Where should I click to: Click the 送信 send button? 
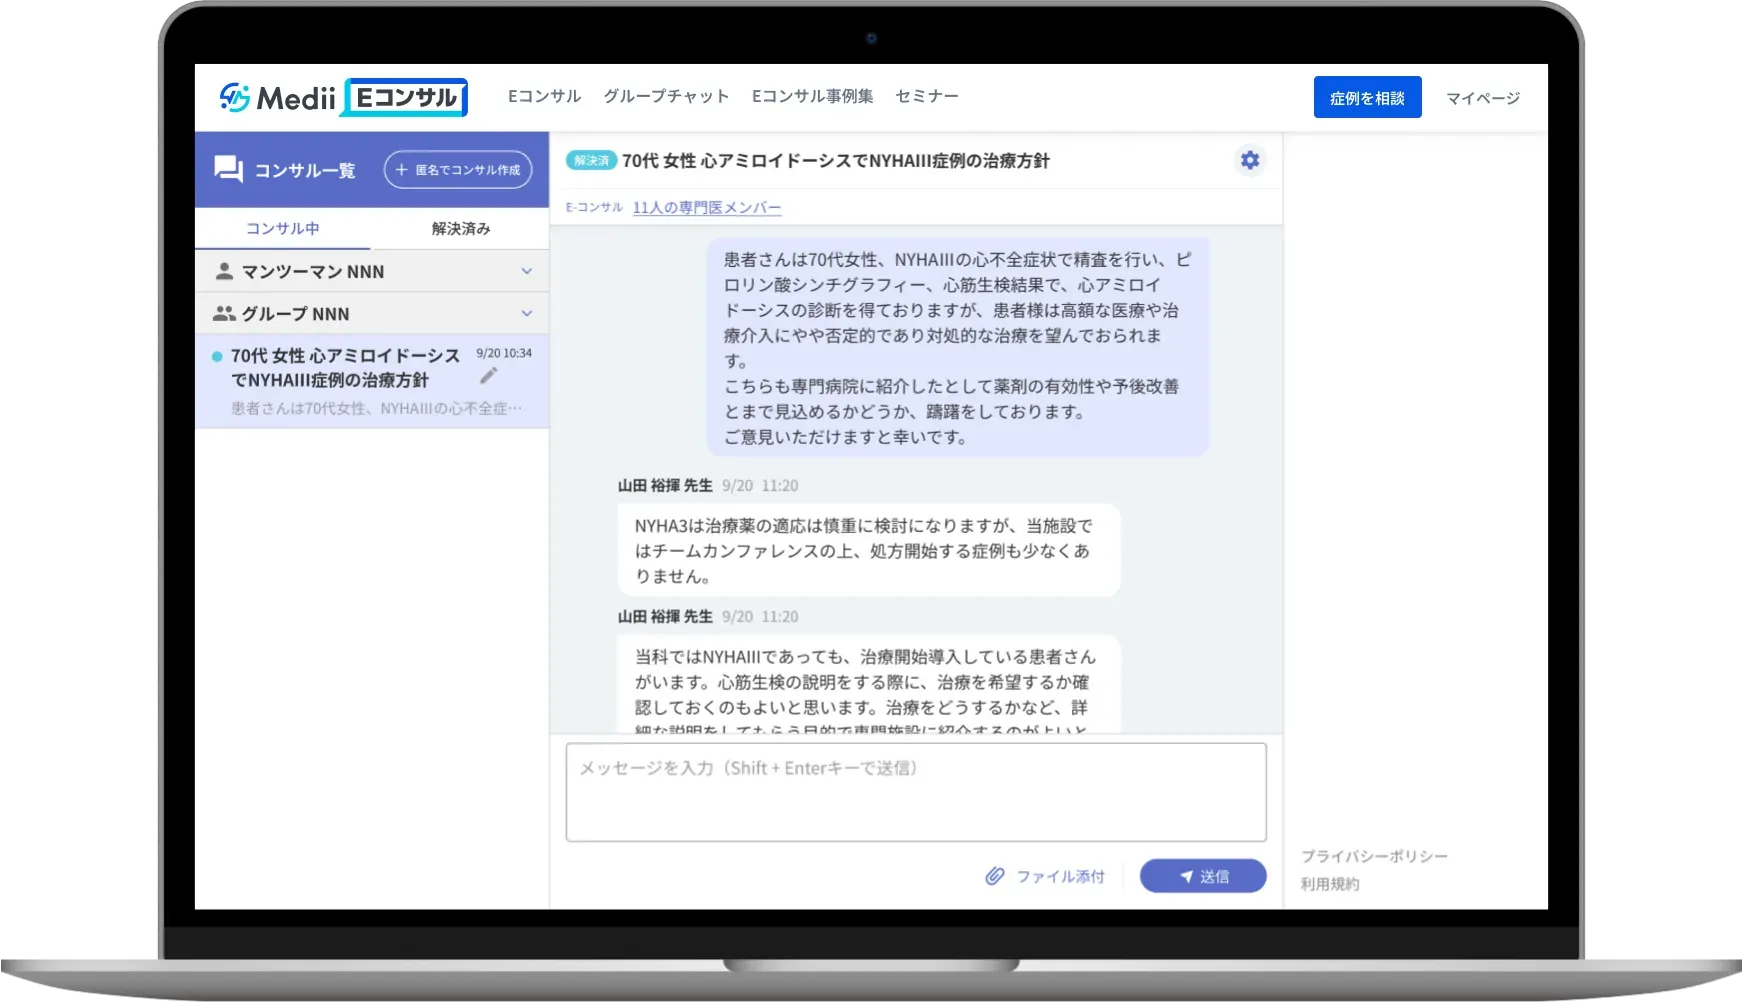(x=1203, y=876)
